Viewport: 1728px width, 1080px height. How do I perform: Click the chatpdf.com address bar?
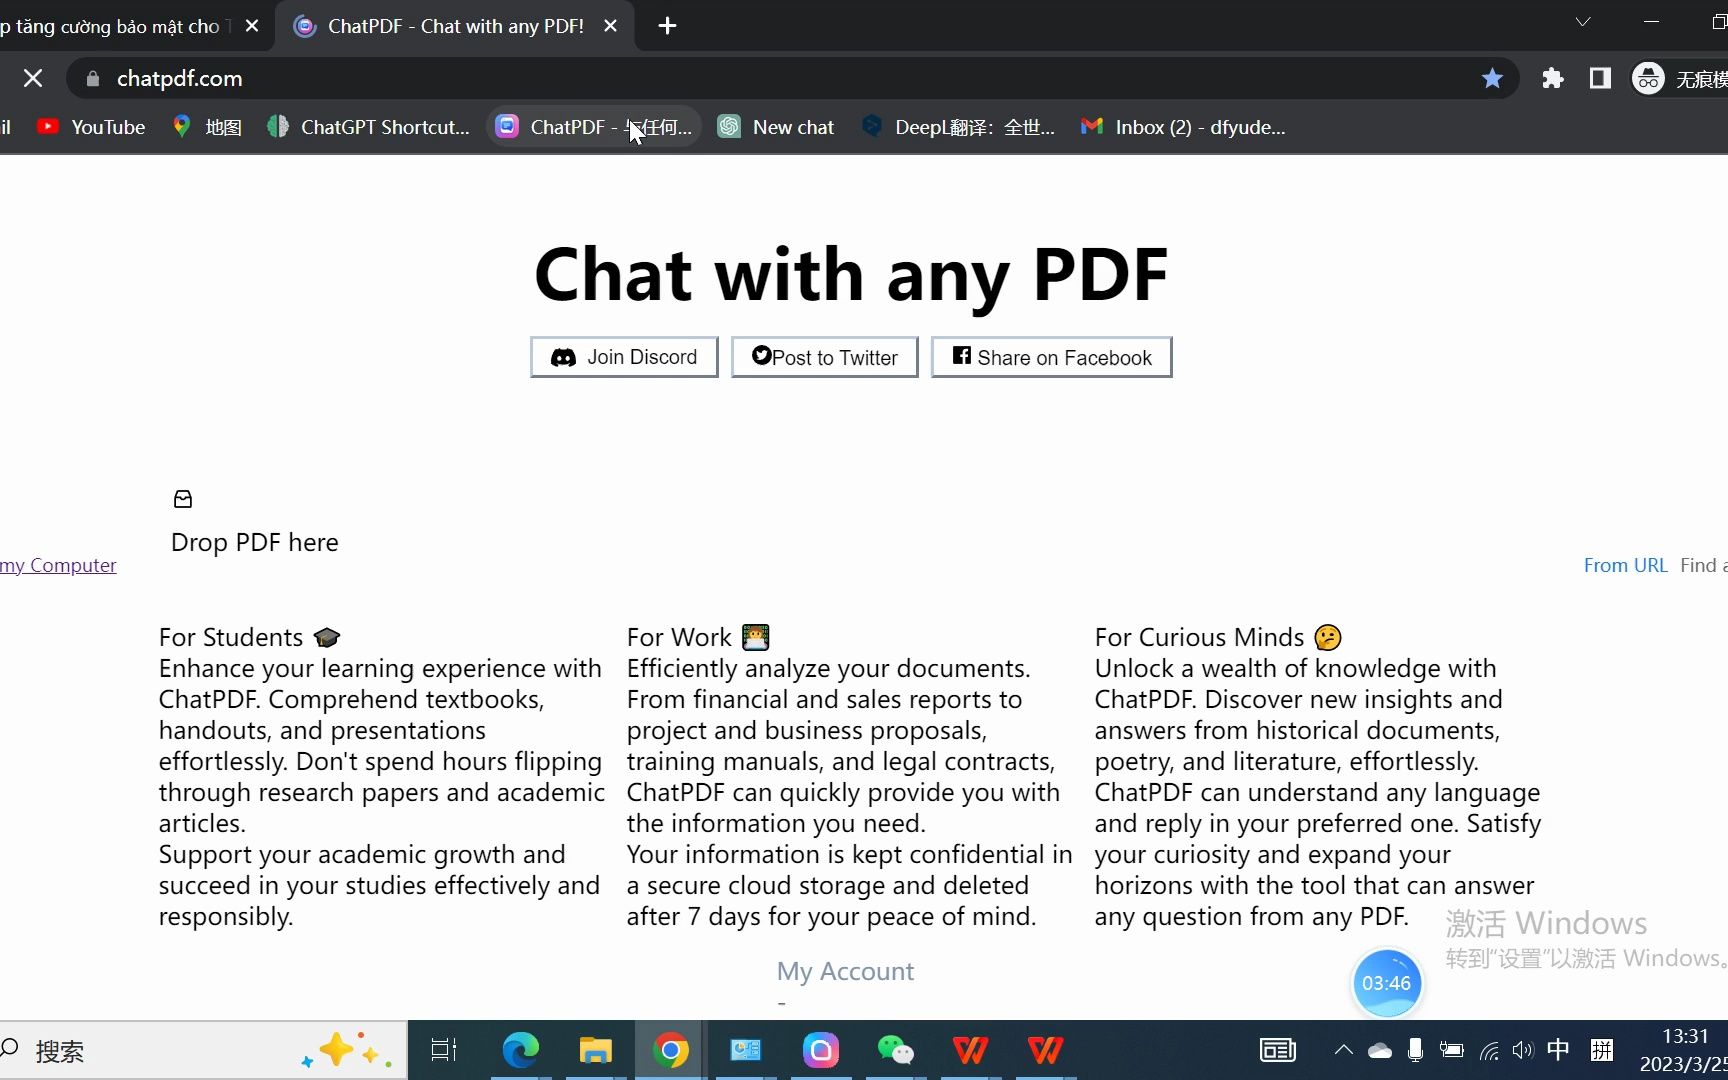[780, 78]
